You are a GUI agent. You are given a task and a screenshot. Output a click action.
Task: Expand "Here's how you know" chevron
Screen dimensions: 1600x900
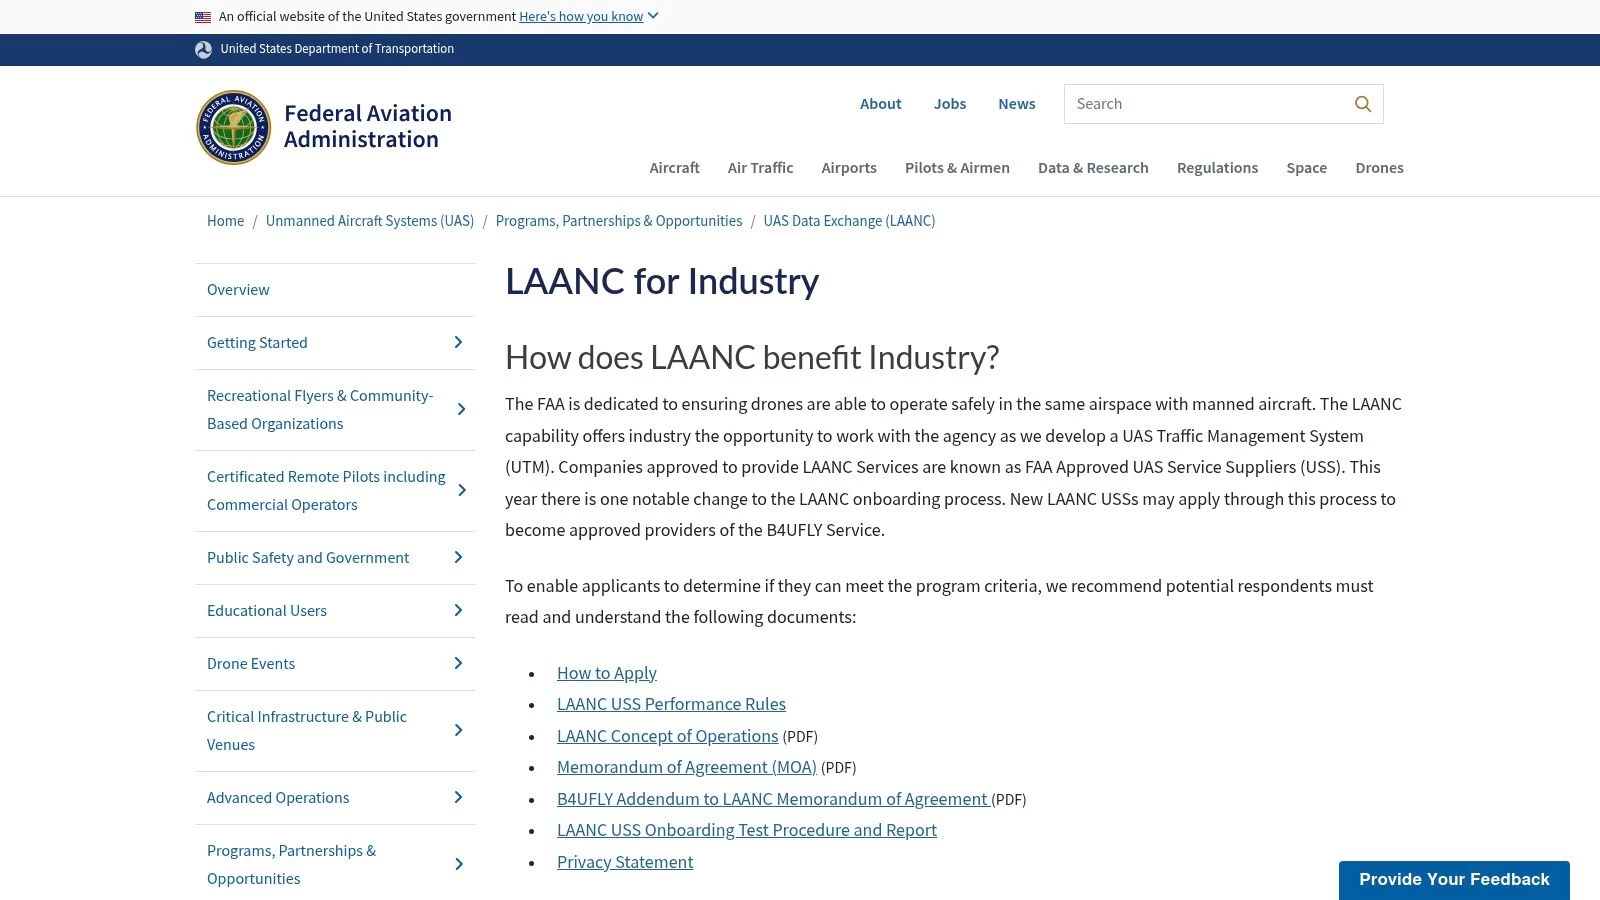coord(653,16)
